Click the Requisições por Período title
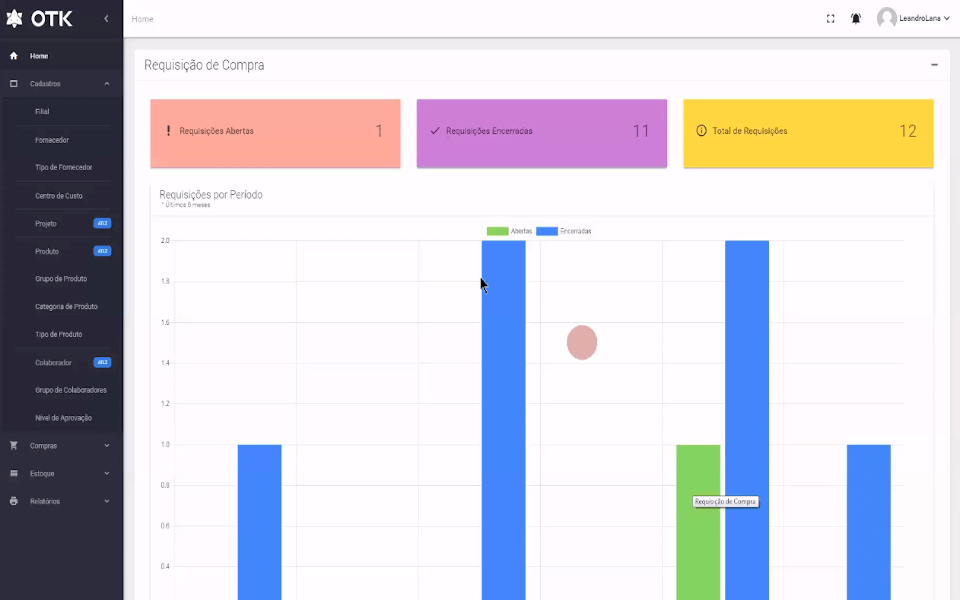 click(x=211, y=195)
